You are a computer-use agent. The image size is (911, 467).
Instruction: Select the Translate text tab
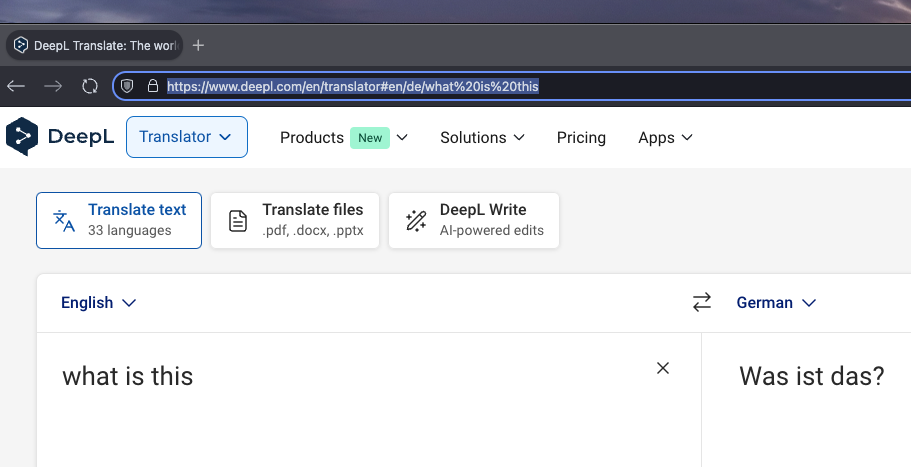(119, 220)
